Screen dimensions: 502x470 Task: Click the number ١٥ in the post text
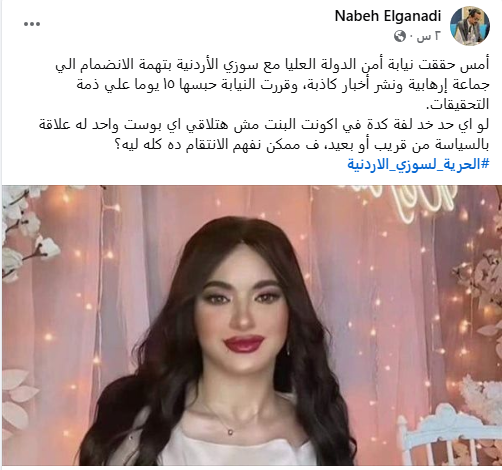(x=170, y=85)
